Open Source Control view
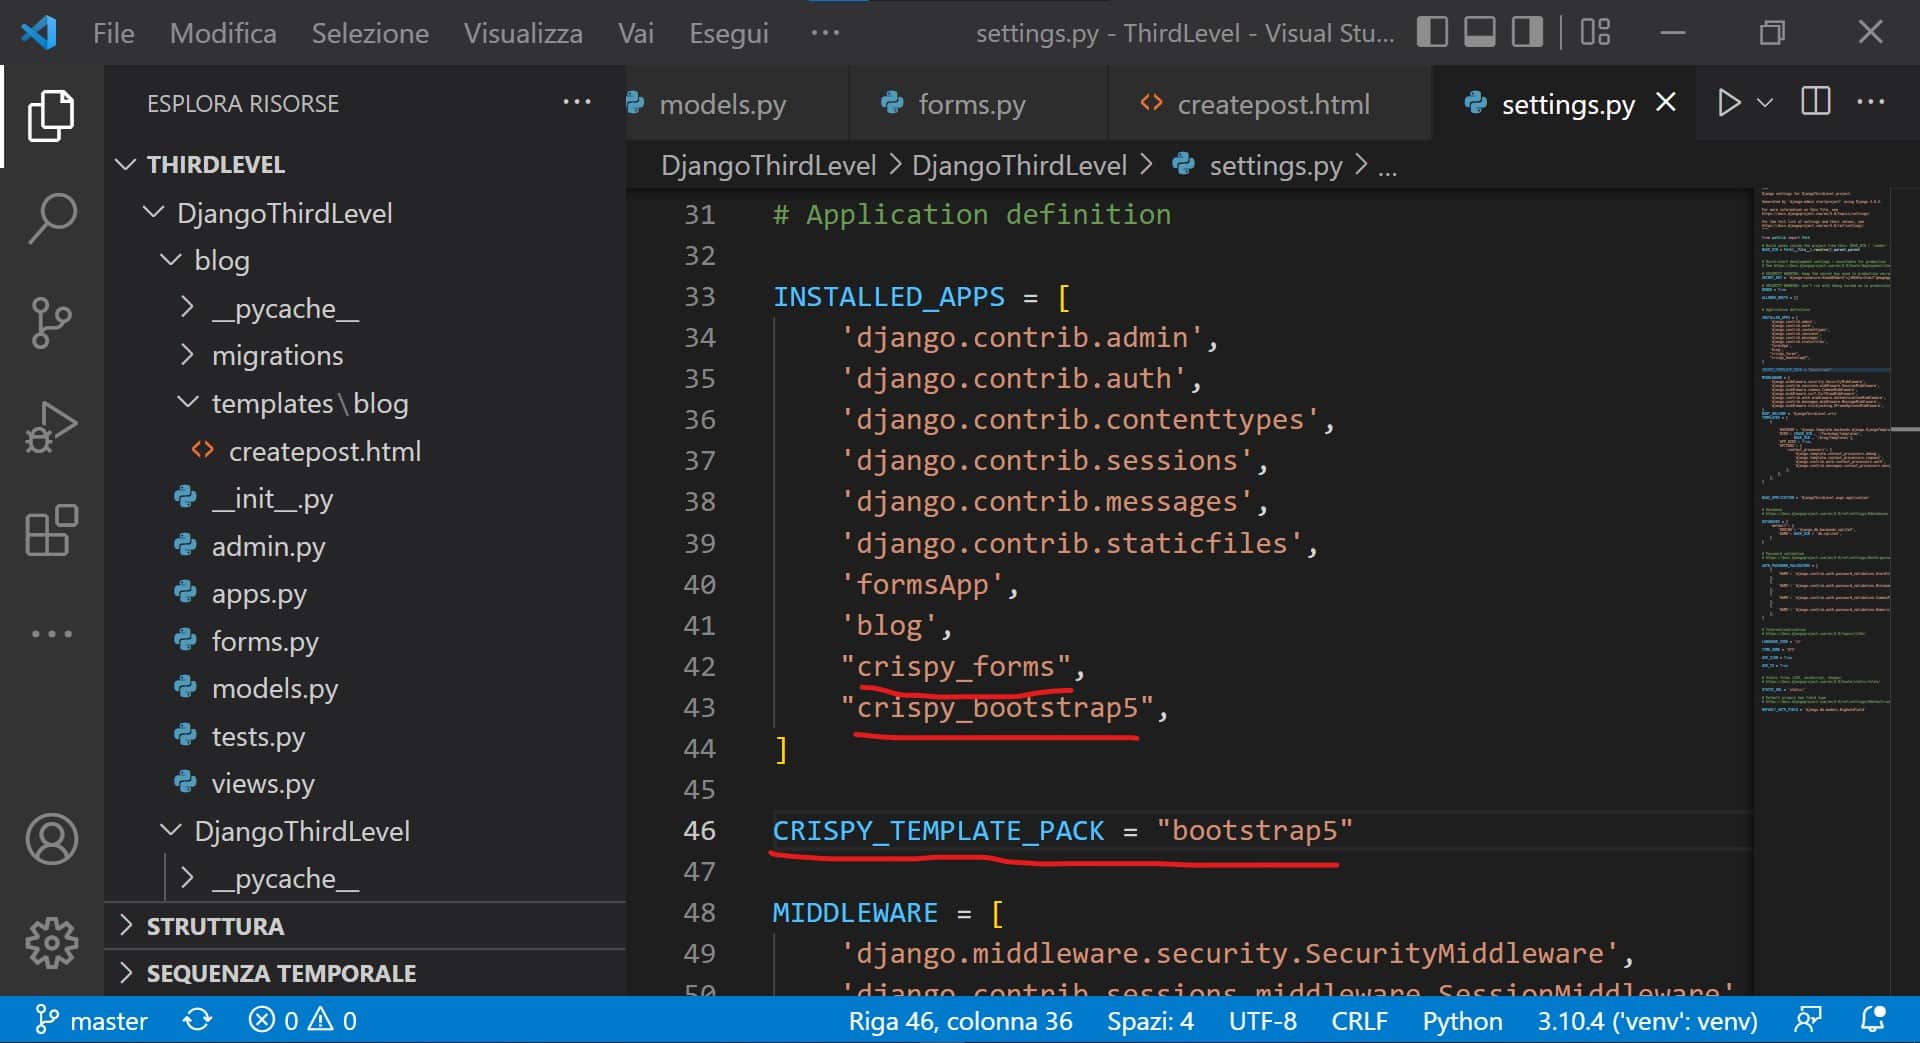1920x1043 pixels. (x=51, y=323)
